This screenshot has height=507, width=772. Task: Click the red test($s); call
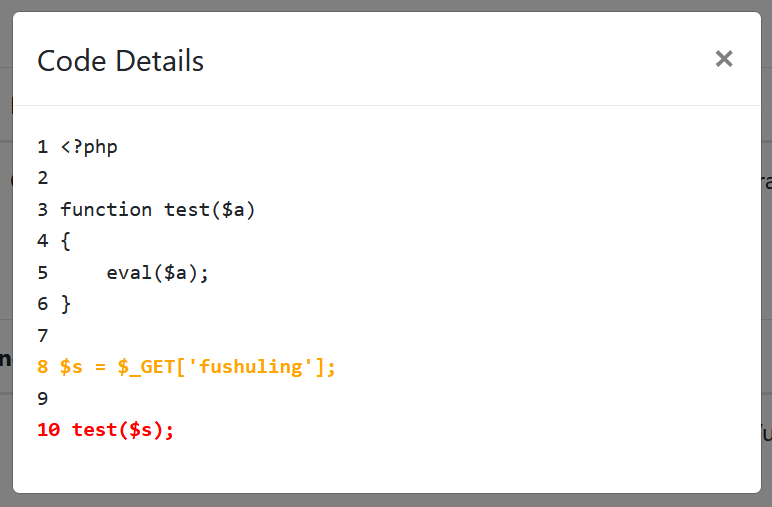pos(123,430)
